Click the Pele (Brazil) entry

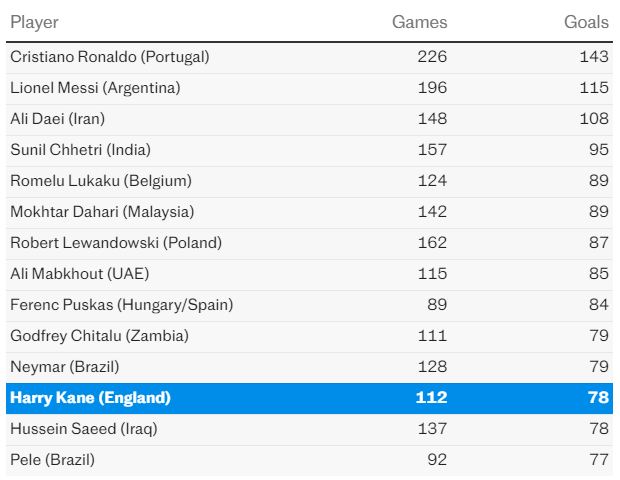tap(52, 460)
